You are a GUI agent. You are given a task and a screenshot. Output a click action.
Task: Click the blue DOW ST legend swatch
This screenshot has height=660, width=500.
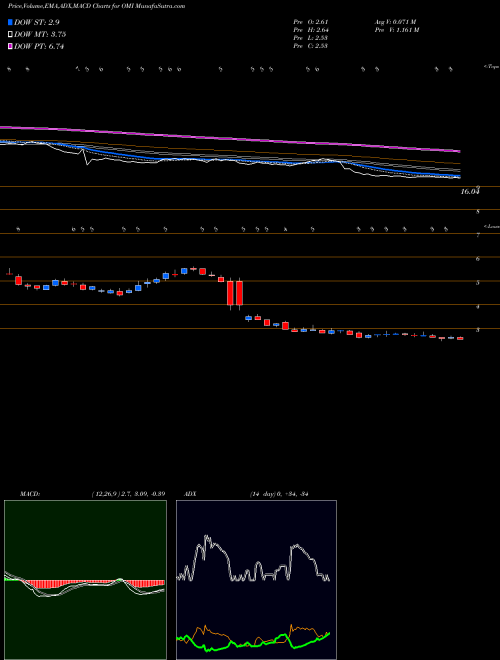(x=11, y=22)
